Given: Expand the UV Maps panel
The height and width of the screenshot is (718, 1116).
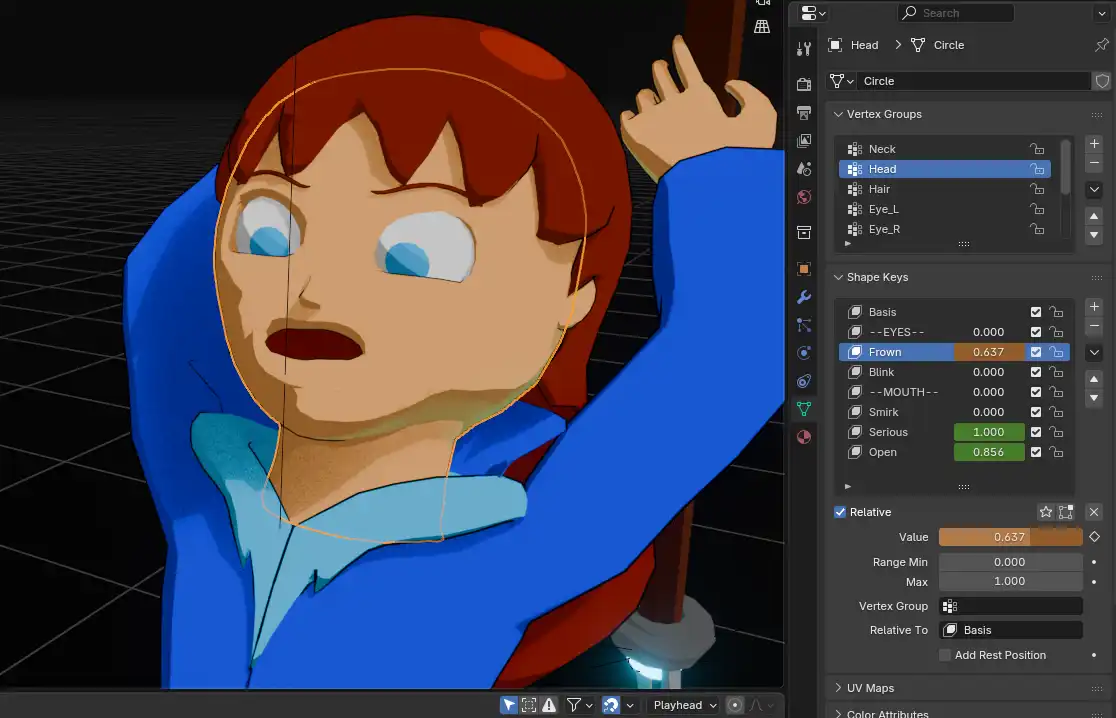Looking at the screenshot, I should coord(870,688).
